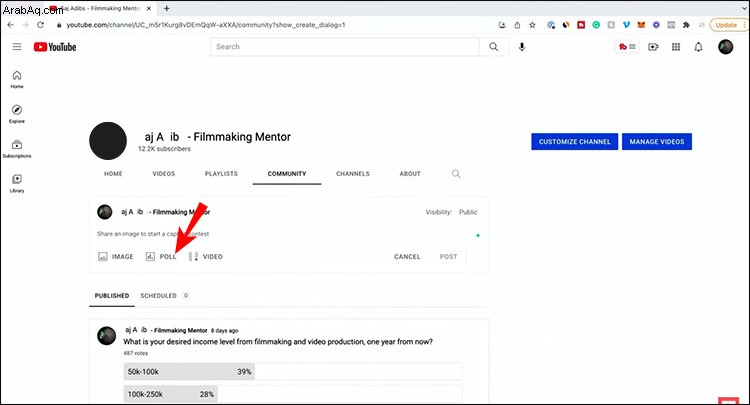Open the Create video camera icon
Viewport: 750px width, 405px height.
(x=653, y=47)
